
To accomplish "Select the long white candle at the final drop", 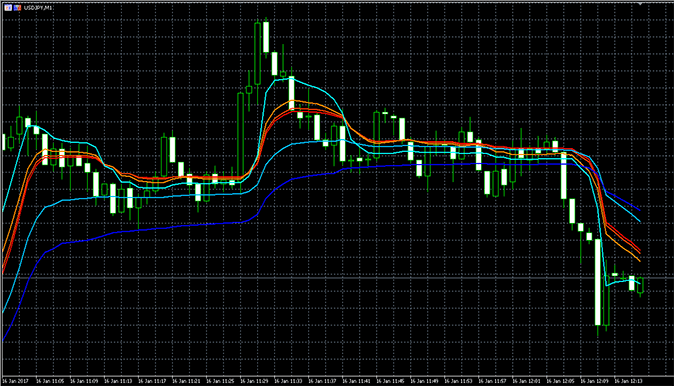I will click(x=597, y=282).
